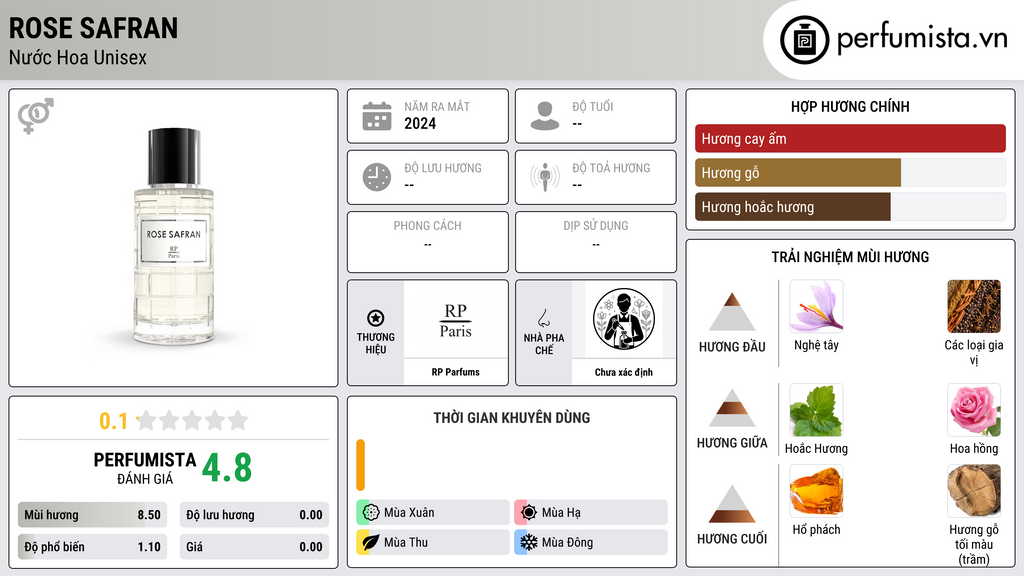Click the Giá 0.00 score row
Image resolution: width=1024 pixels, height=576 pixels.
pyautogui.click(x=254, y=547)
